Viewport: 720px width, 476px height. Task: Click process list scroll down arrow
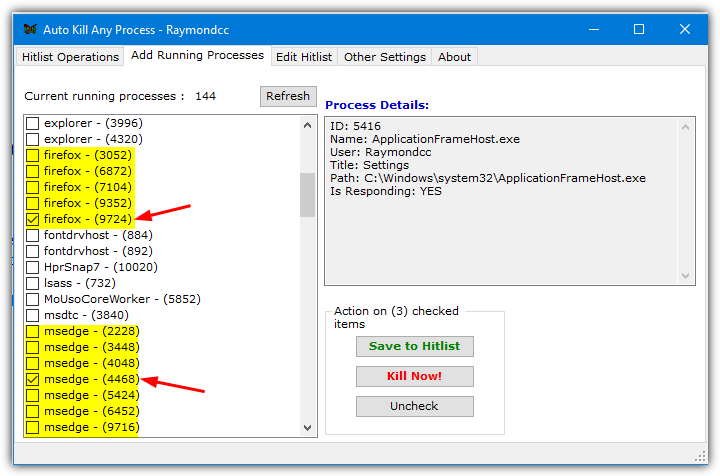click(308, 427)
